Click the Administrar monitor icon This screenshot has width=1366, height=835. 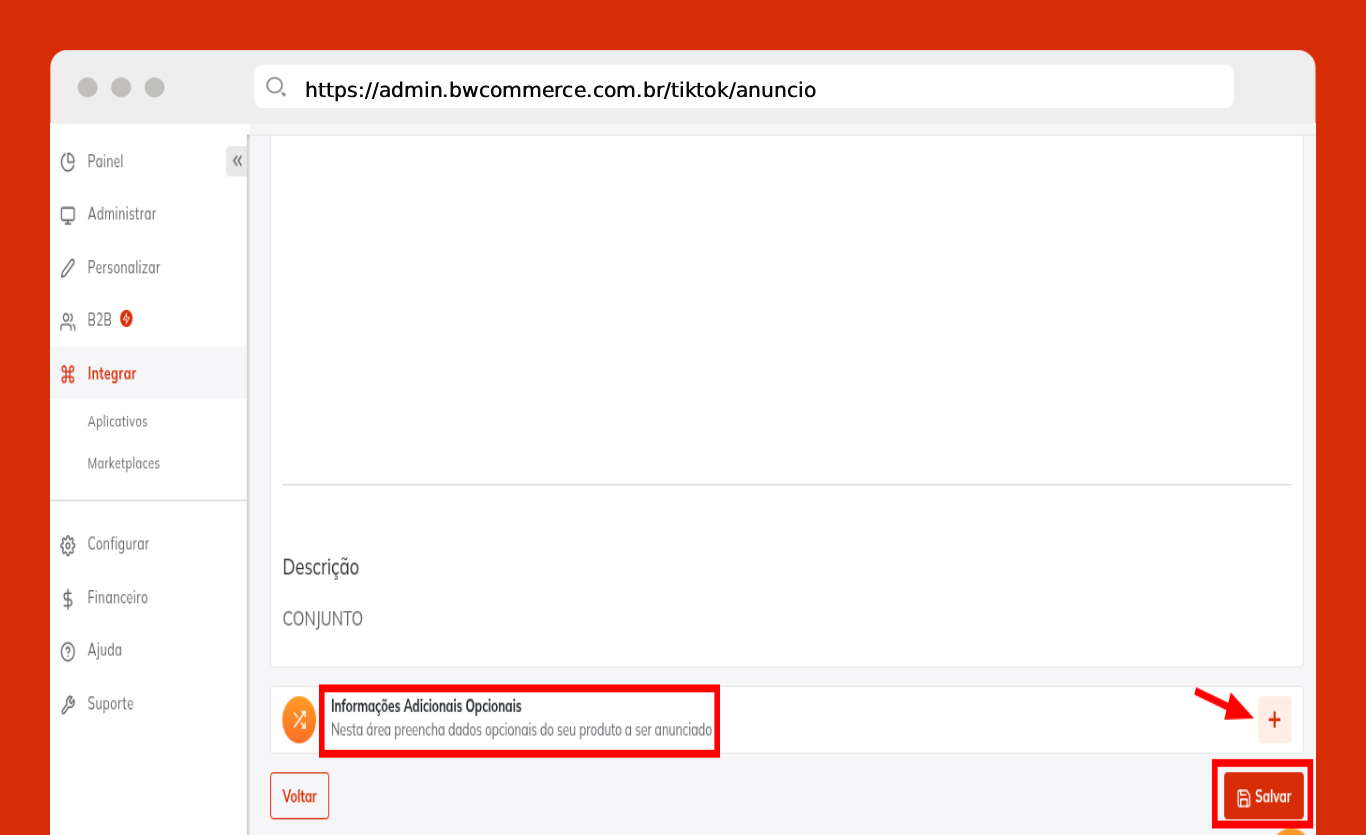(68, 215)
